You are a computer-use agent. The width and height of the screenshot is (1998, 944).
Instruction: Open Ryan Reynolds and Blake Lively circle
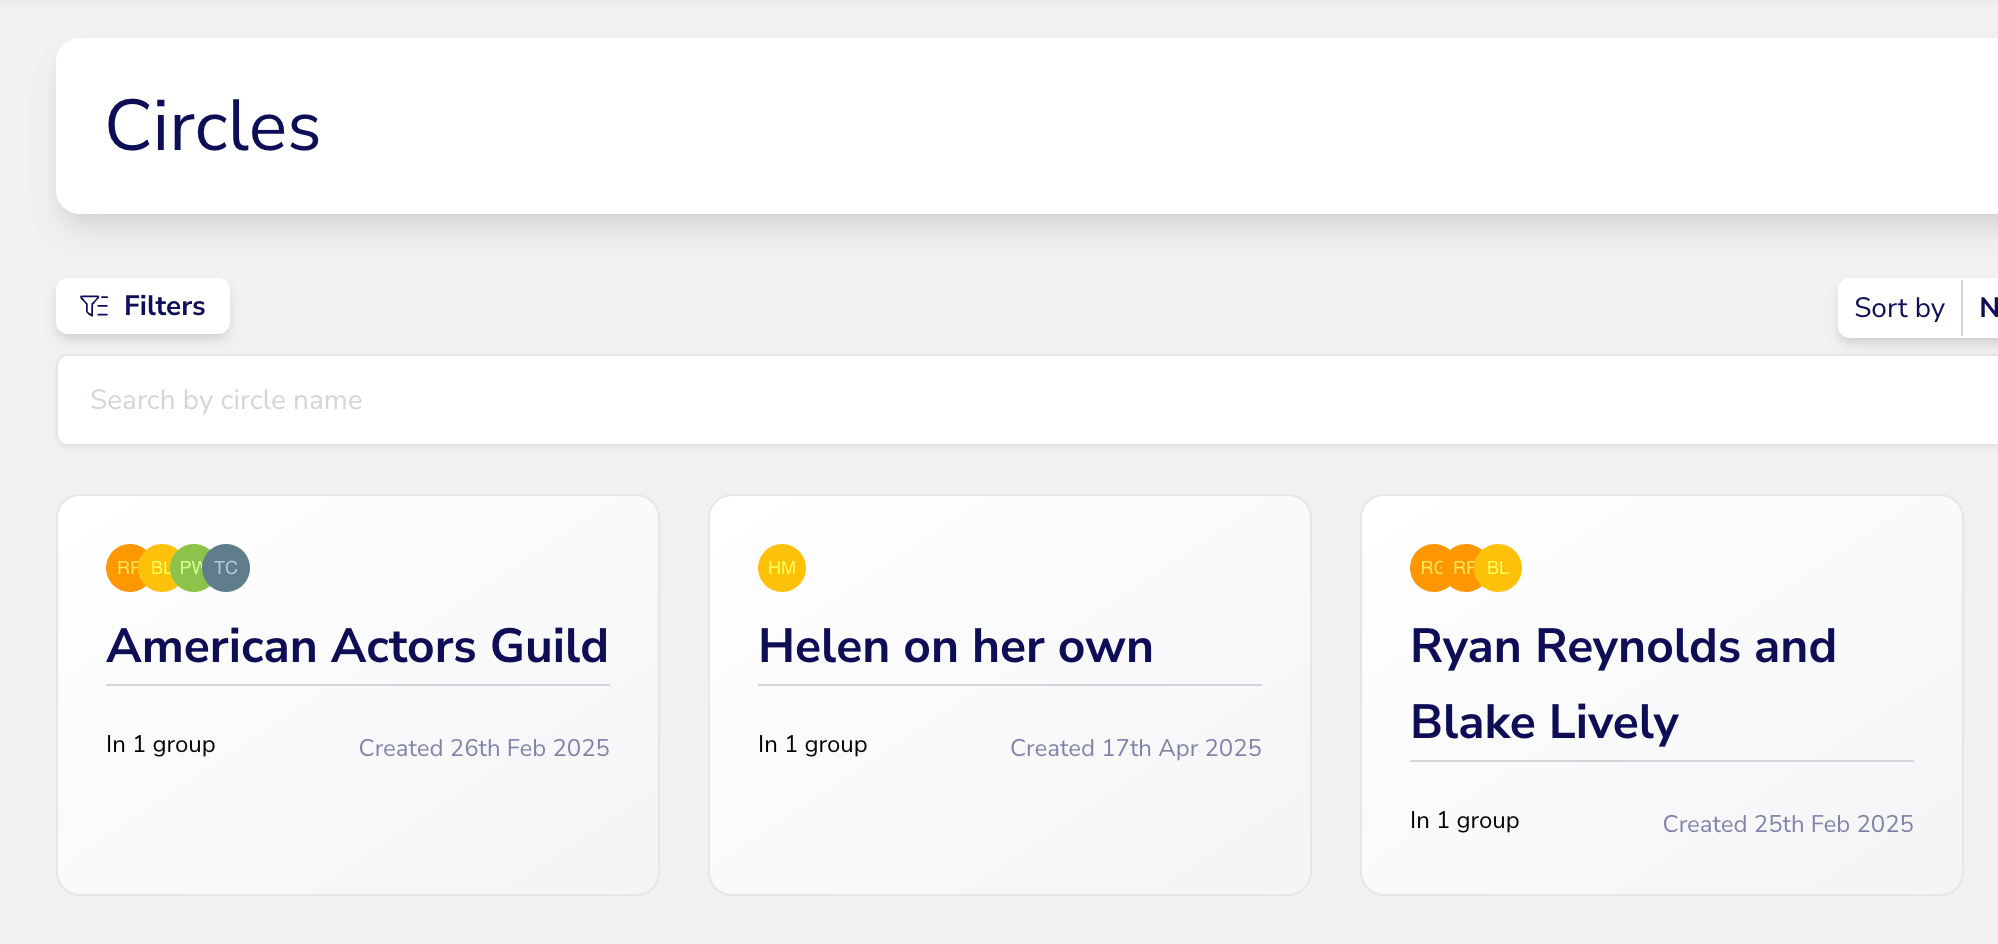[1622, 683]
